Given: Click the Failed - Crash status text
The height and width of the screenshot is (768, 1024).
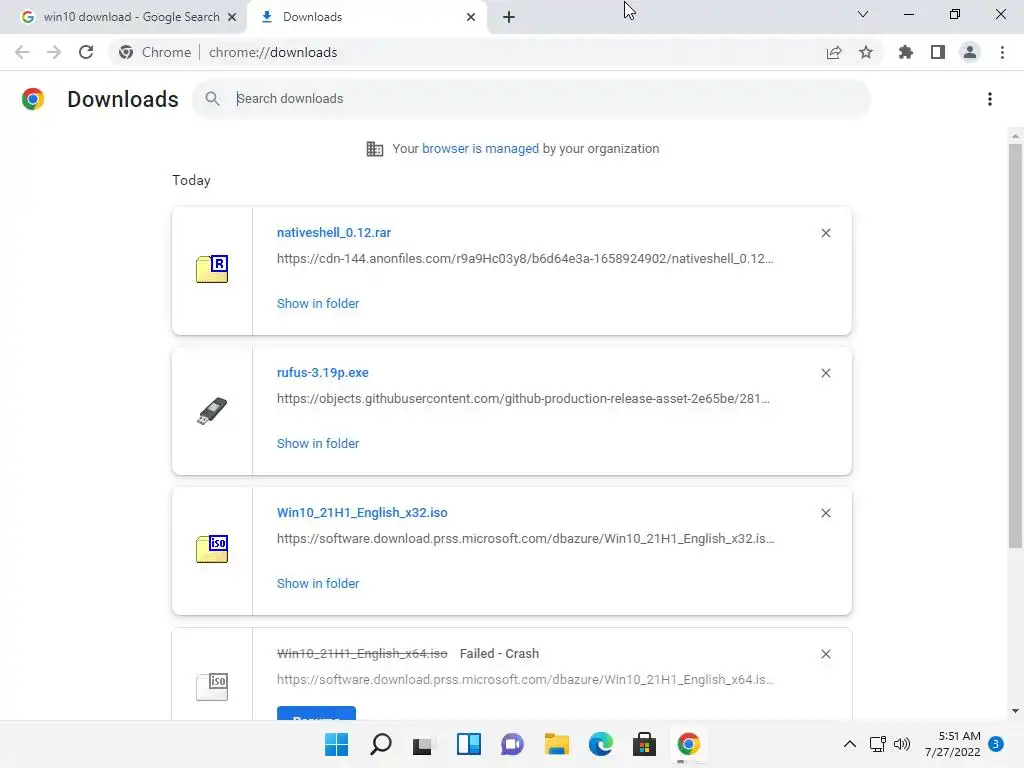Looking at the screenshot, I should point(499,654).
